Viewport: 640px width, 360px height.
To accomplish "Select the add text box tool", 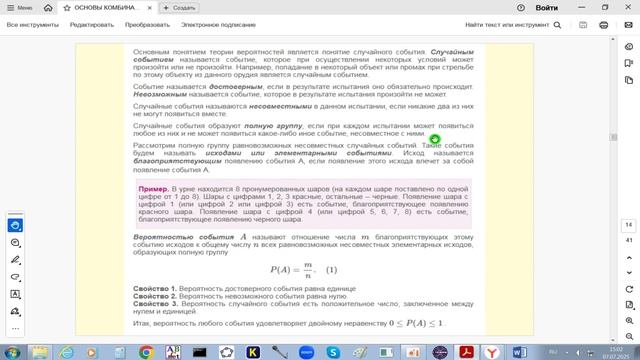I will pos(15,294).
